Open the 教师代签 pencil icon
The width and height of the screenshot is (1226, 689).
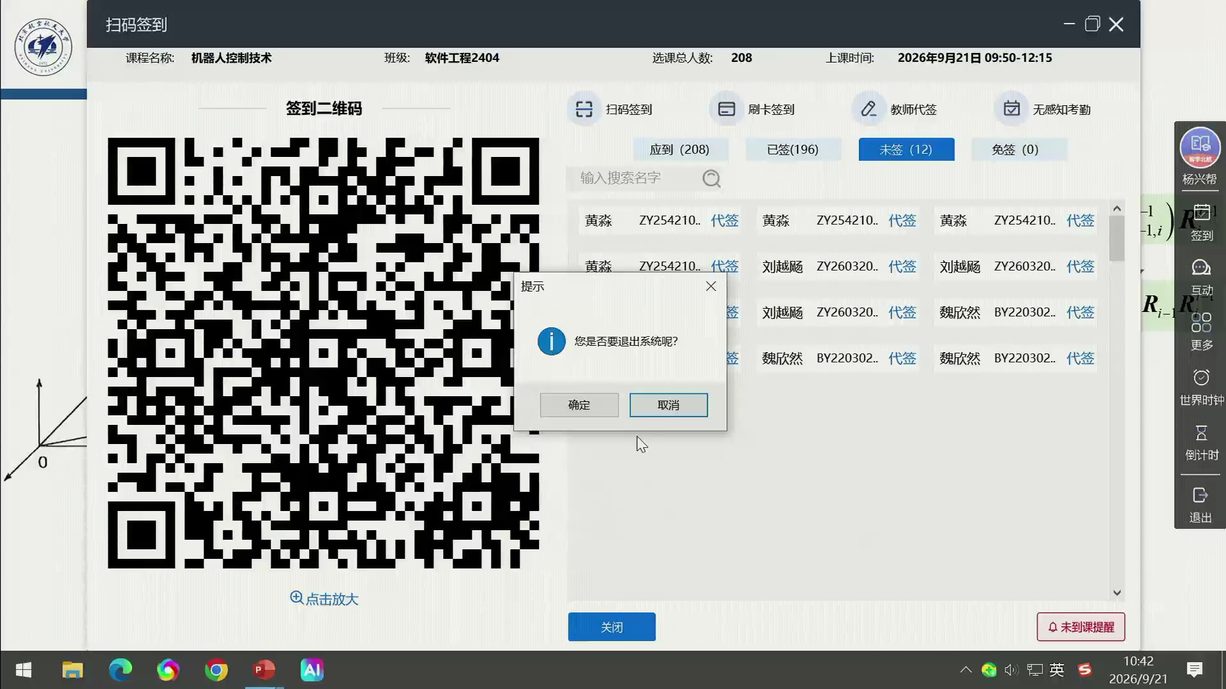[868, 109]
